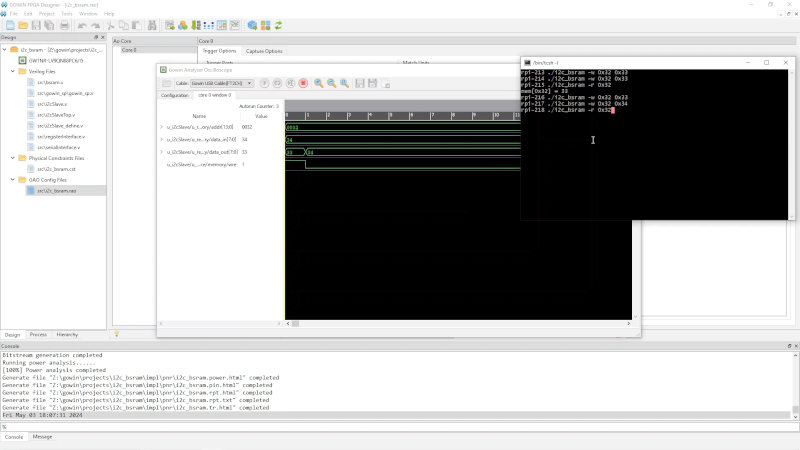The height and width of the screenshot is (450, 800).
Task: Click the red Stop button in oscilloscope
Action: pyautogui.click(x=303, y=83)
